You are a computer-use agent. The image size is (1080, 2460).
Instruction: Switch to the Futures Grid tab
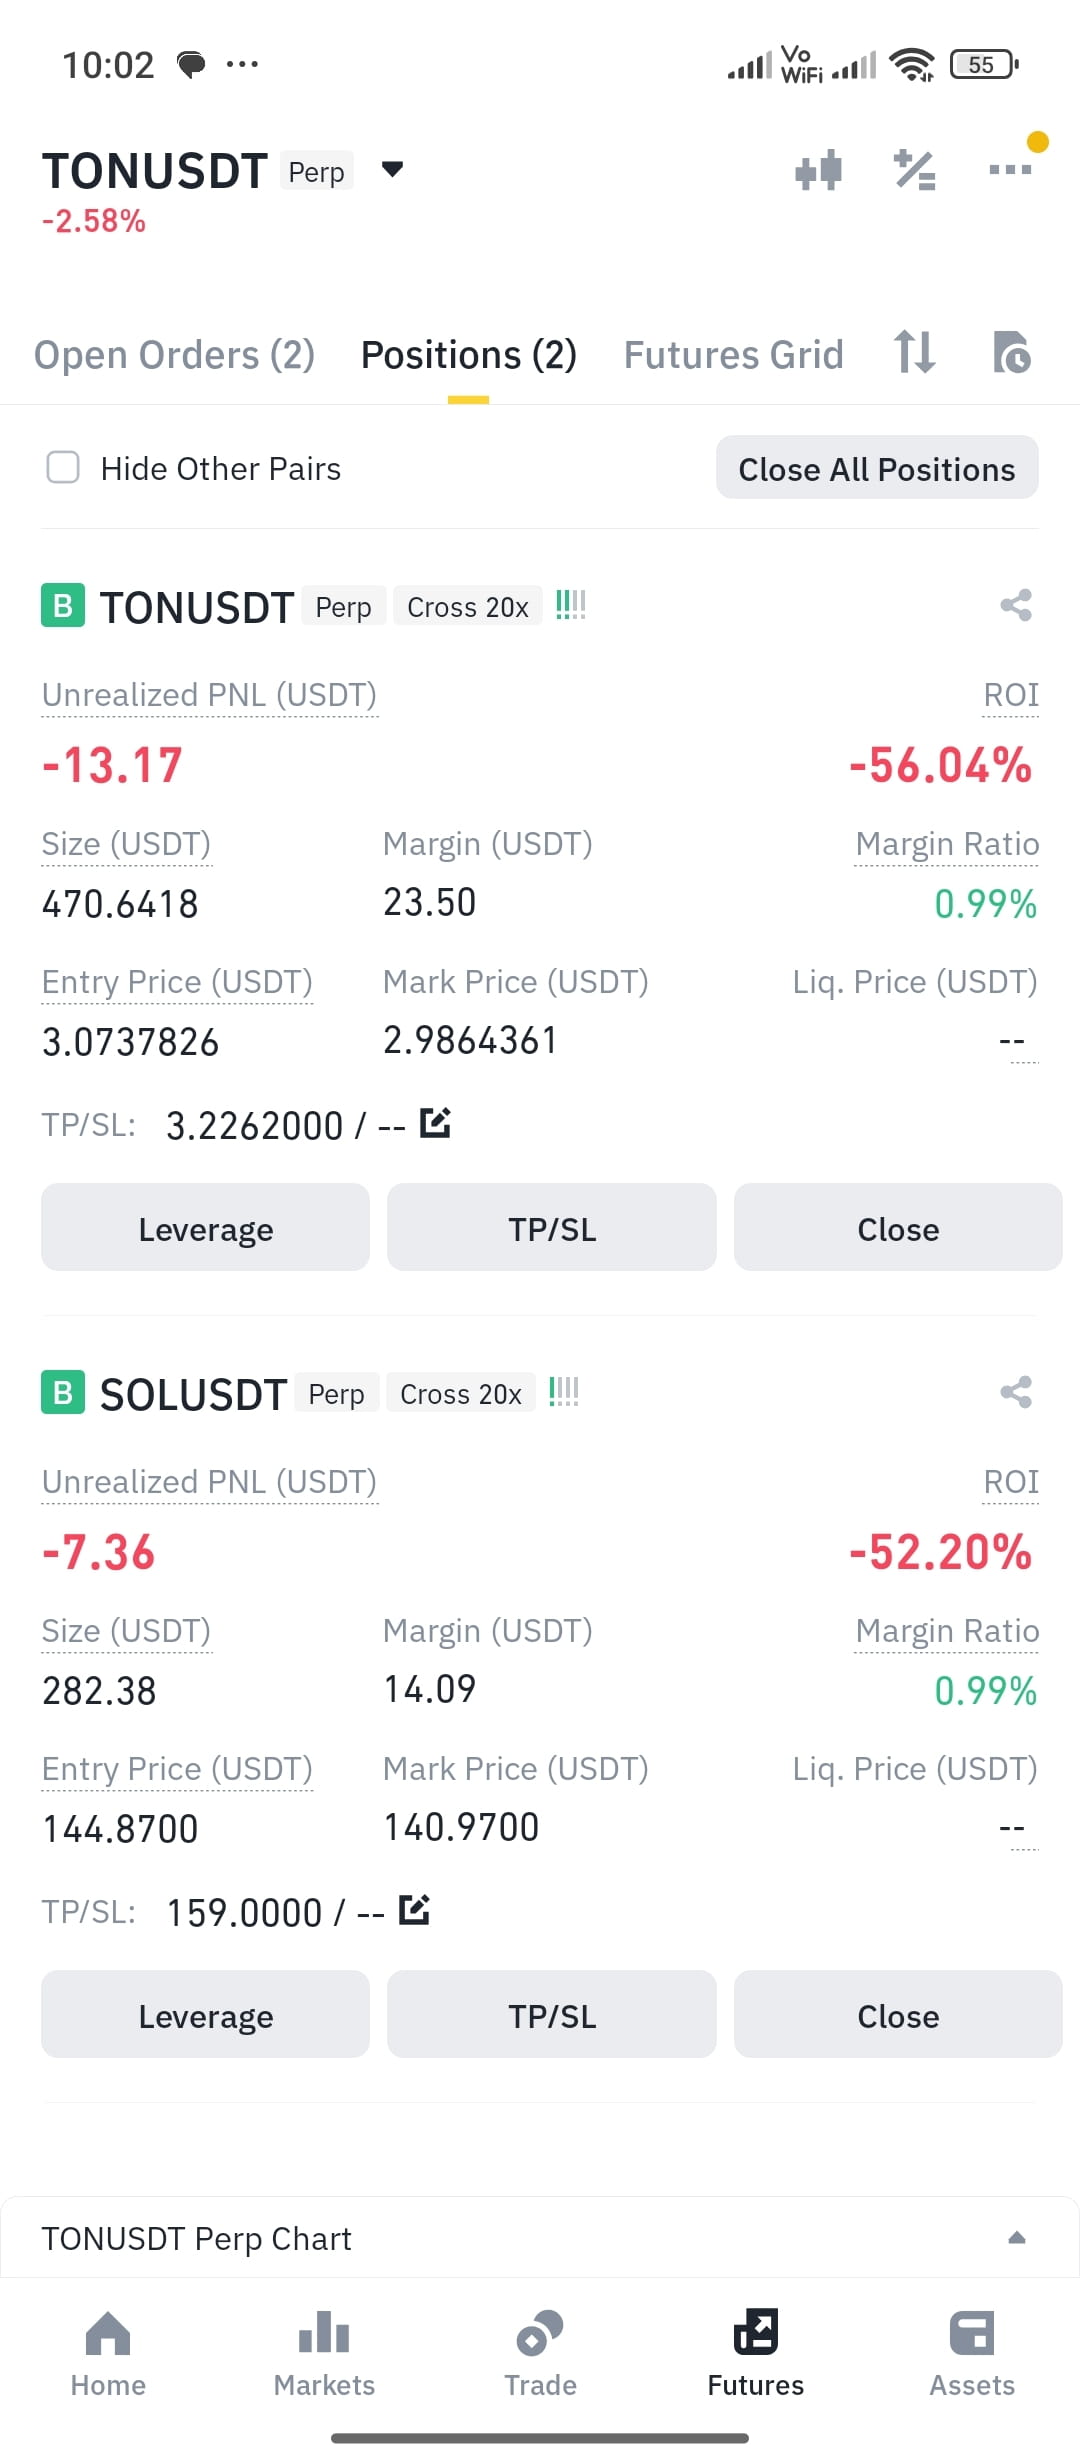734,355
